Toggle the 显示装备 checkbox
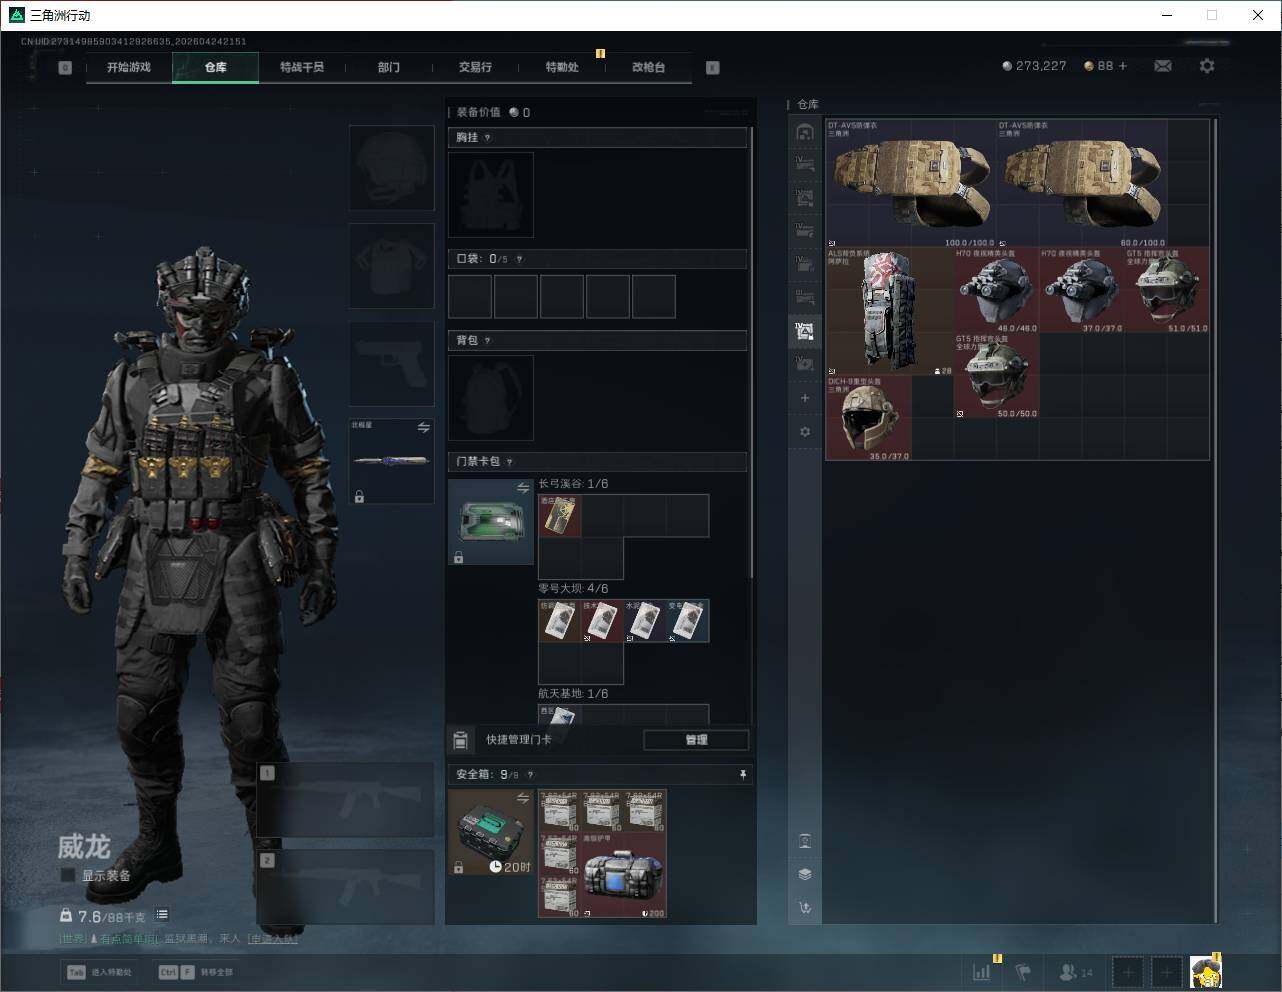Viewport: 1282px width, 992px height. (68, 875)
